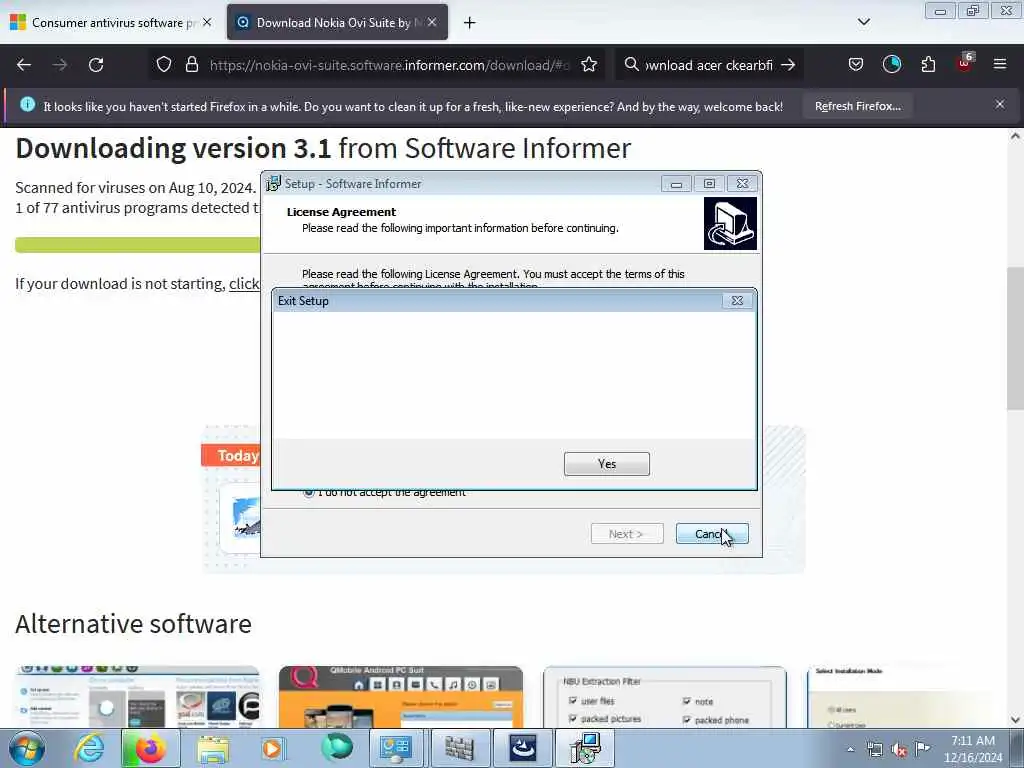This screenshot has width=1024, height=768.
Task: Go back to the previous page
Action: pyautogui.click(x=24, y=65)
